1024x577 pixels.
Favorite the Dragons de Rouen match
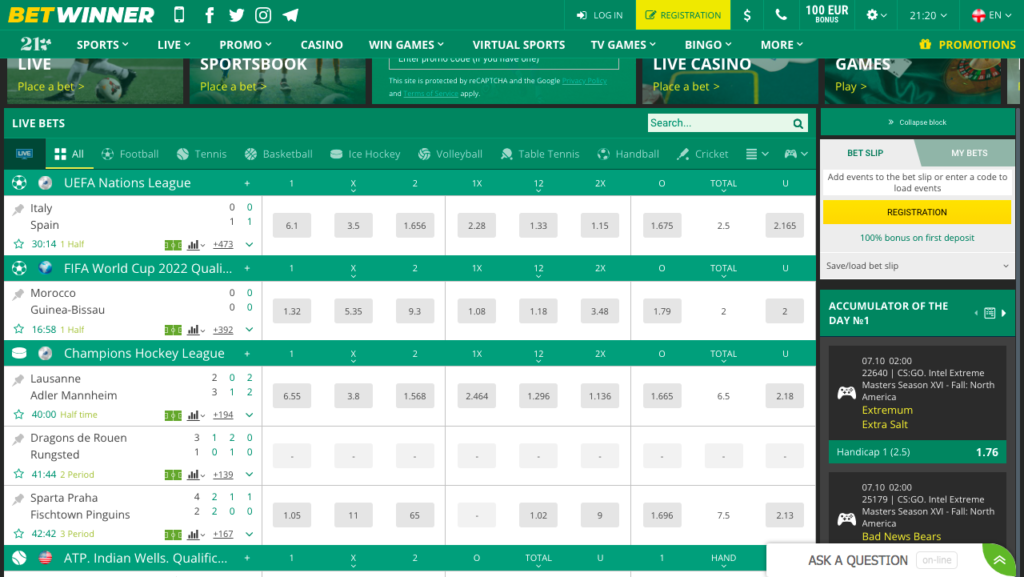pos(19,475)
